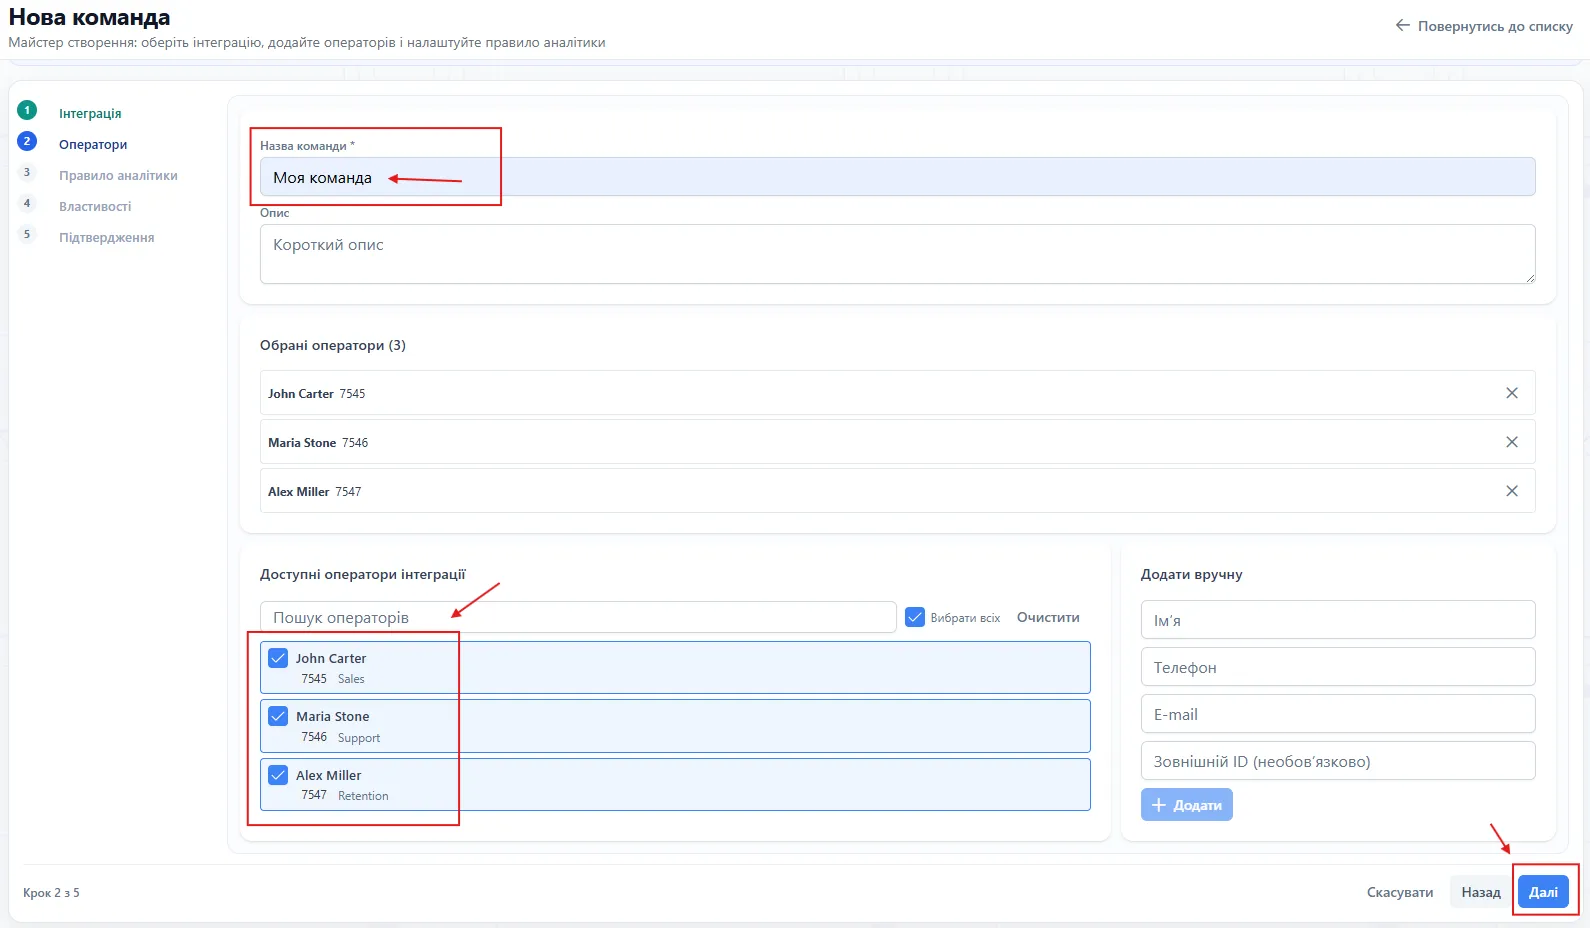Image resolution: width=1590 pixels, height=928 pixels.
Task: Click the 7547 Retention operator card text
Action: pos(345,796)
